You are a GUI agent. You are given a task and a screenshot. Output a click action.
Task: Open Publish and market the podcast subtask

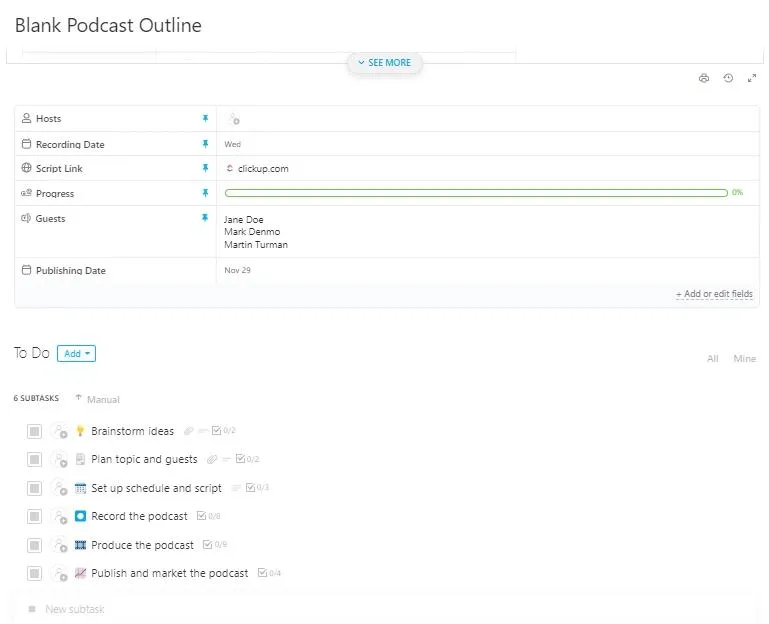[170, 573]
